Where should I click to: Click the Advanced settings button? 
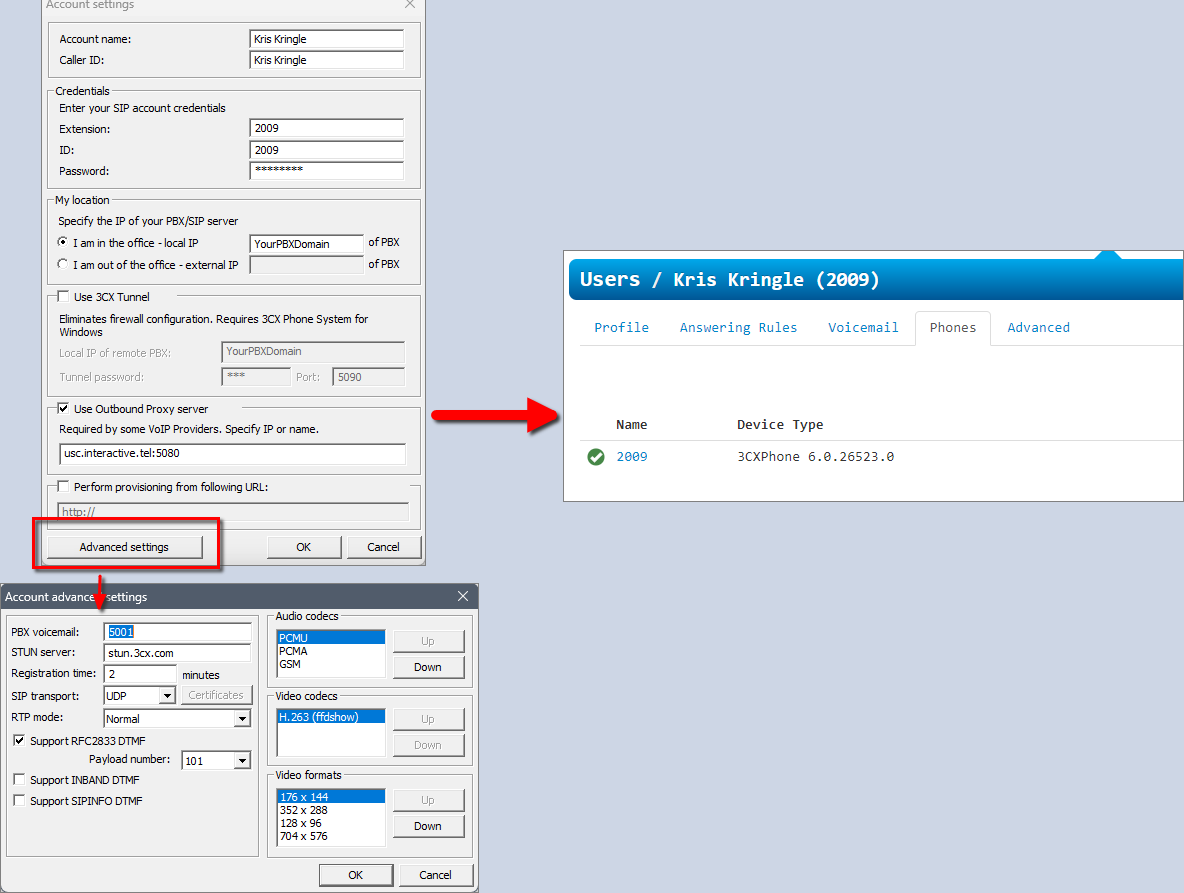click(124, 547)
